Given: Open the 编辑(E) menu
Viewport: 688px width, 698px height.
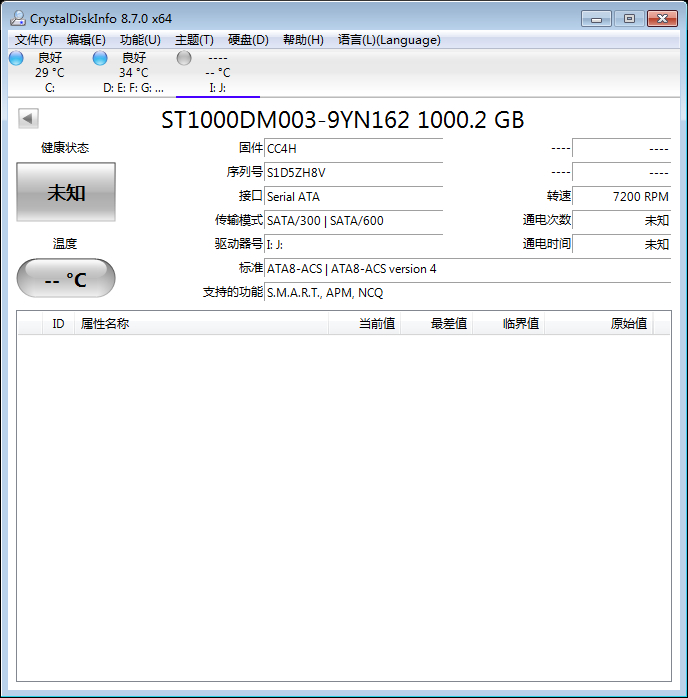Looking at the screenshot, I should click(86, 40).
